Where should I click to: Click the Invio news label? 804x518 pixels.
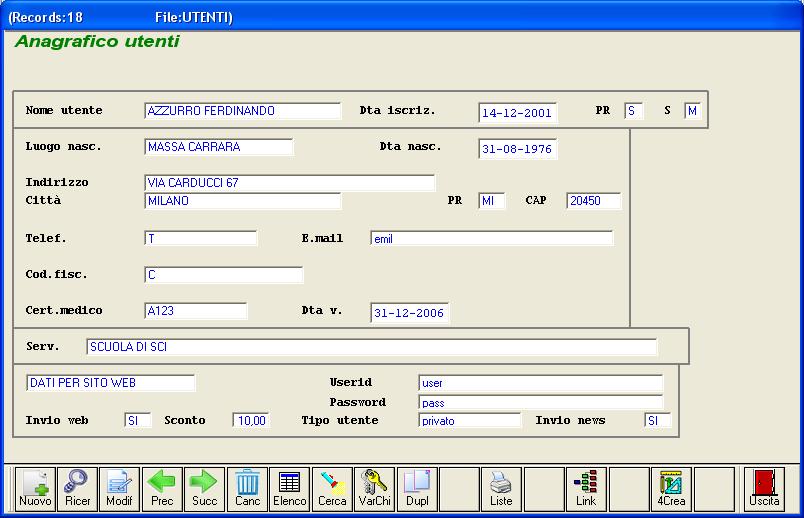[x=570, y=420]
